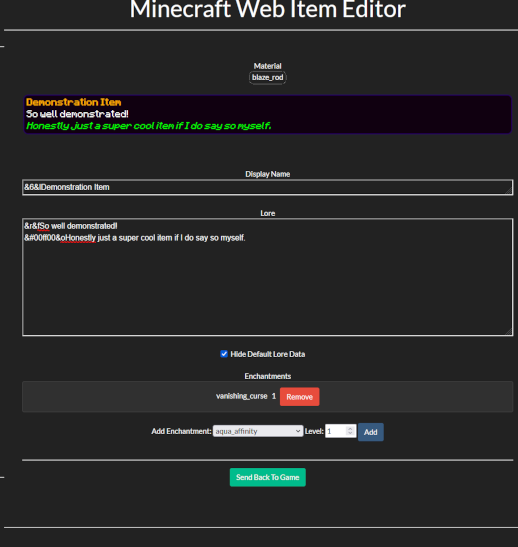Click the 'Display Name' label

(268, 174)
